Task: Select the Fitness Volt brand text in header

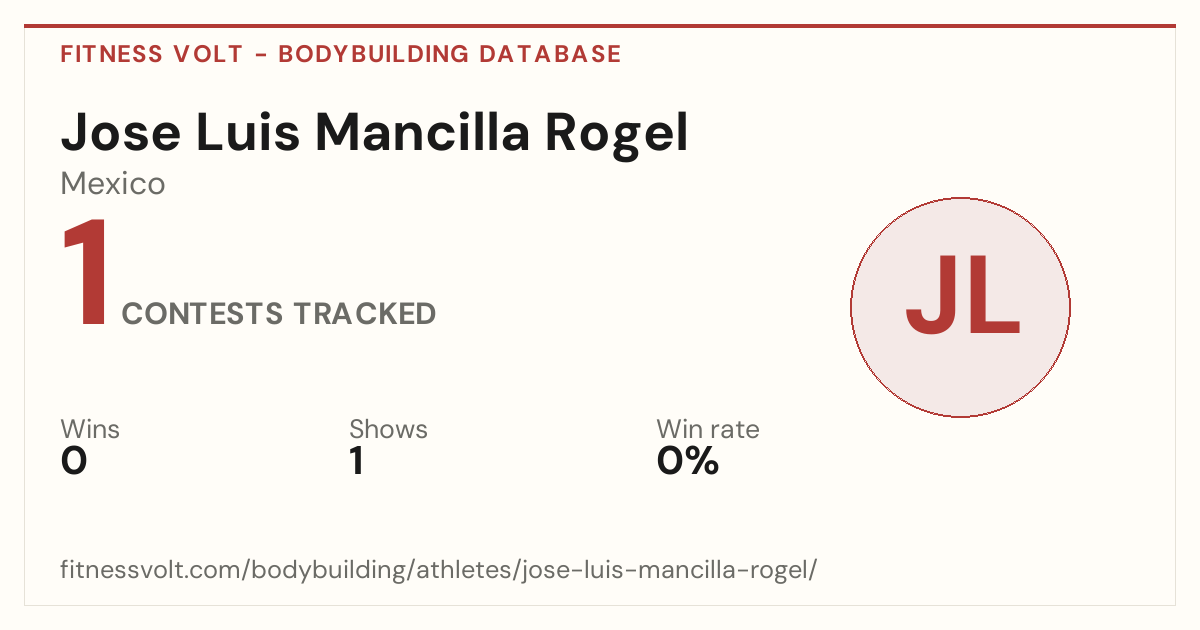Action: click(x=152, y=54)
